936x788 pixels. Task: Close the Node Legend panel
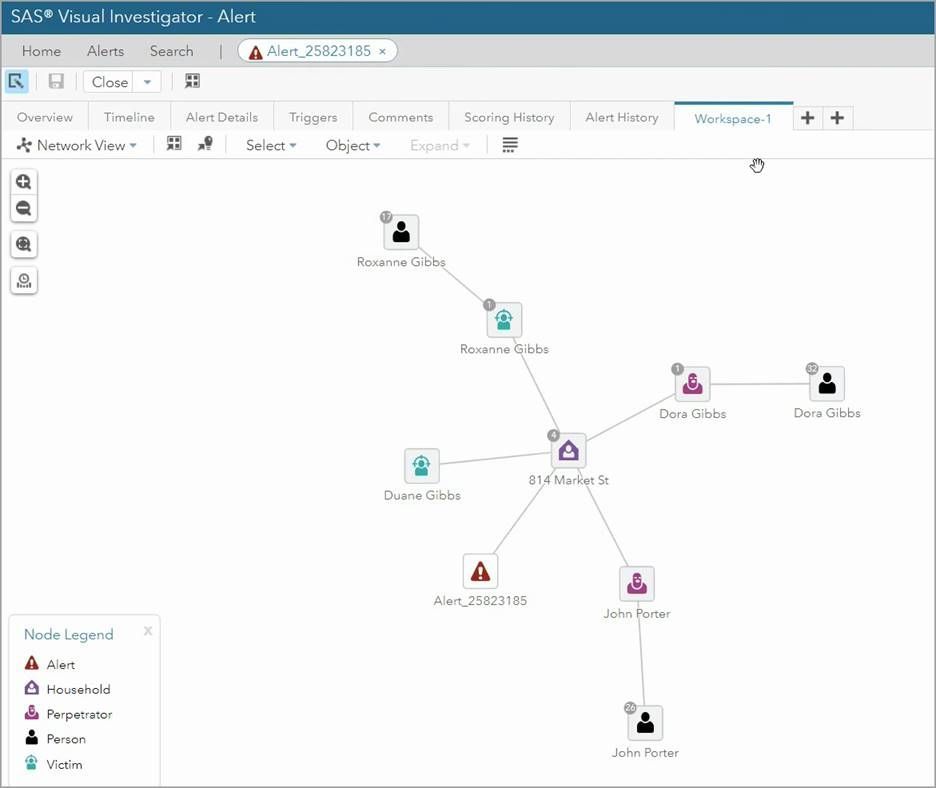[148, 631]
